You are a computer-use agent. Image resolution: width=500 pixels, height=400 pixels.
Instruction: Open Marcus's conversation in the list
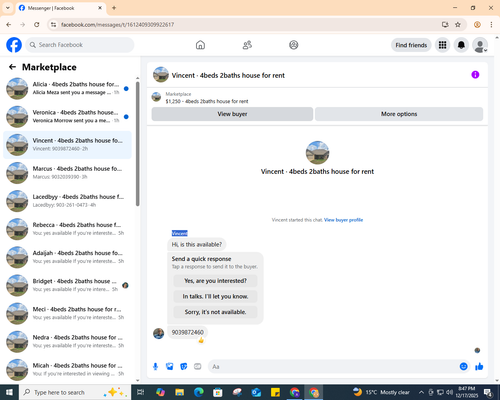(67, 173)
